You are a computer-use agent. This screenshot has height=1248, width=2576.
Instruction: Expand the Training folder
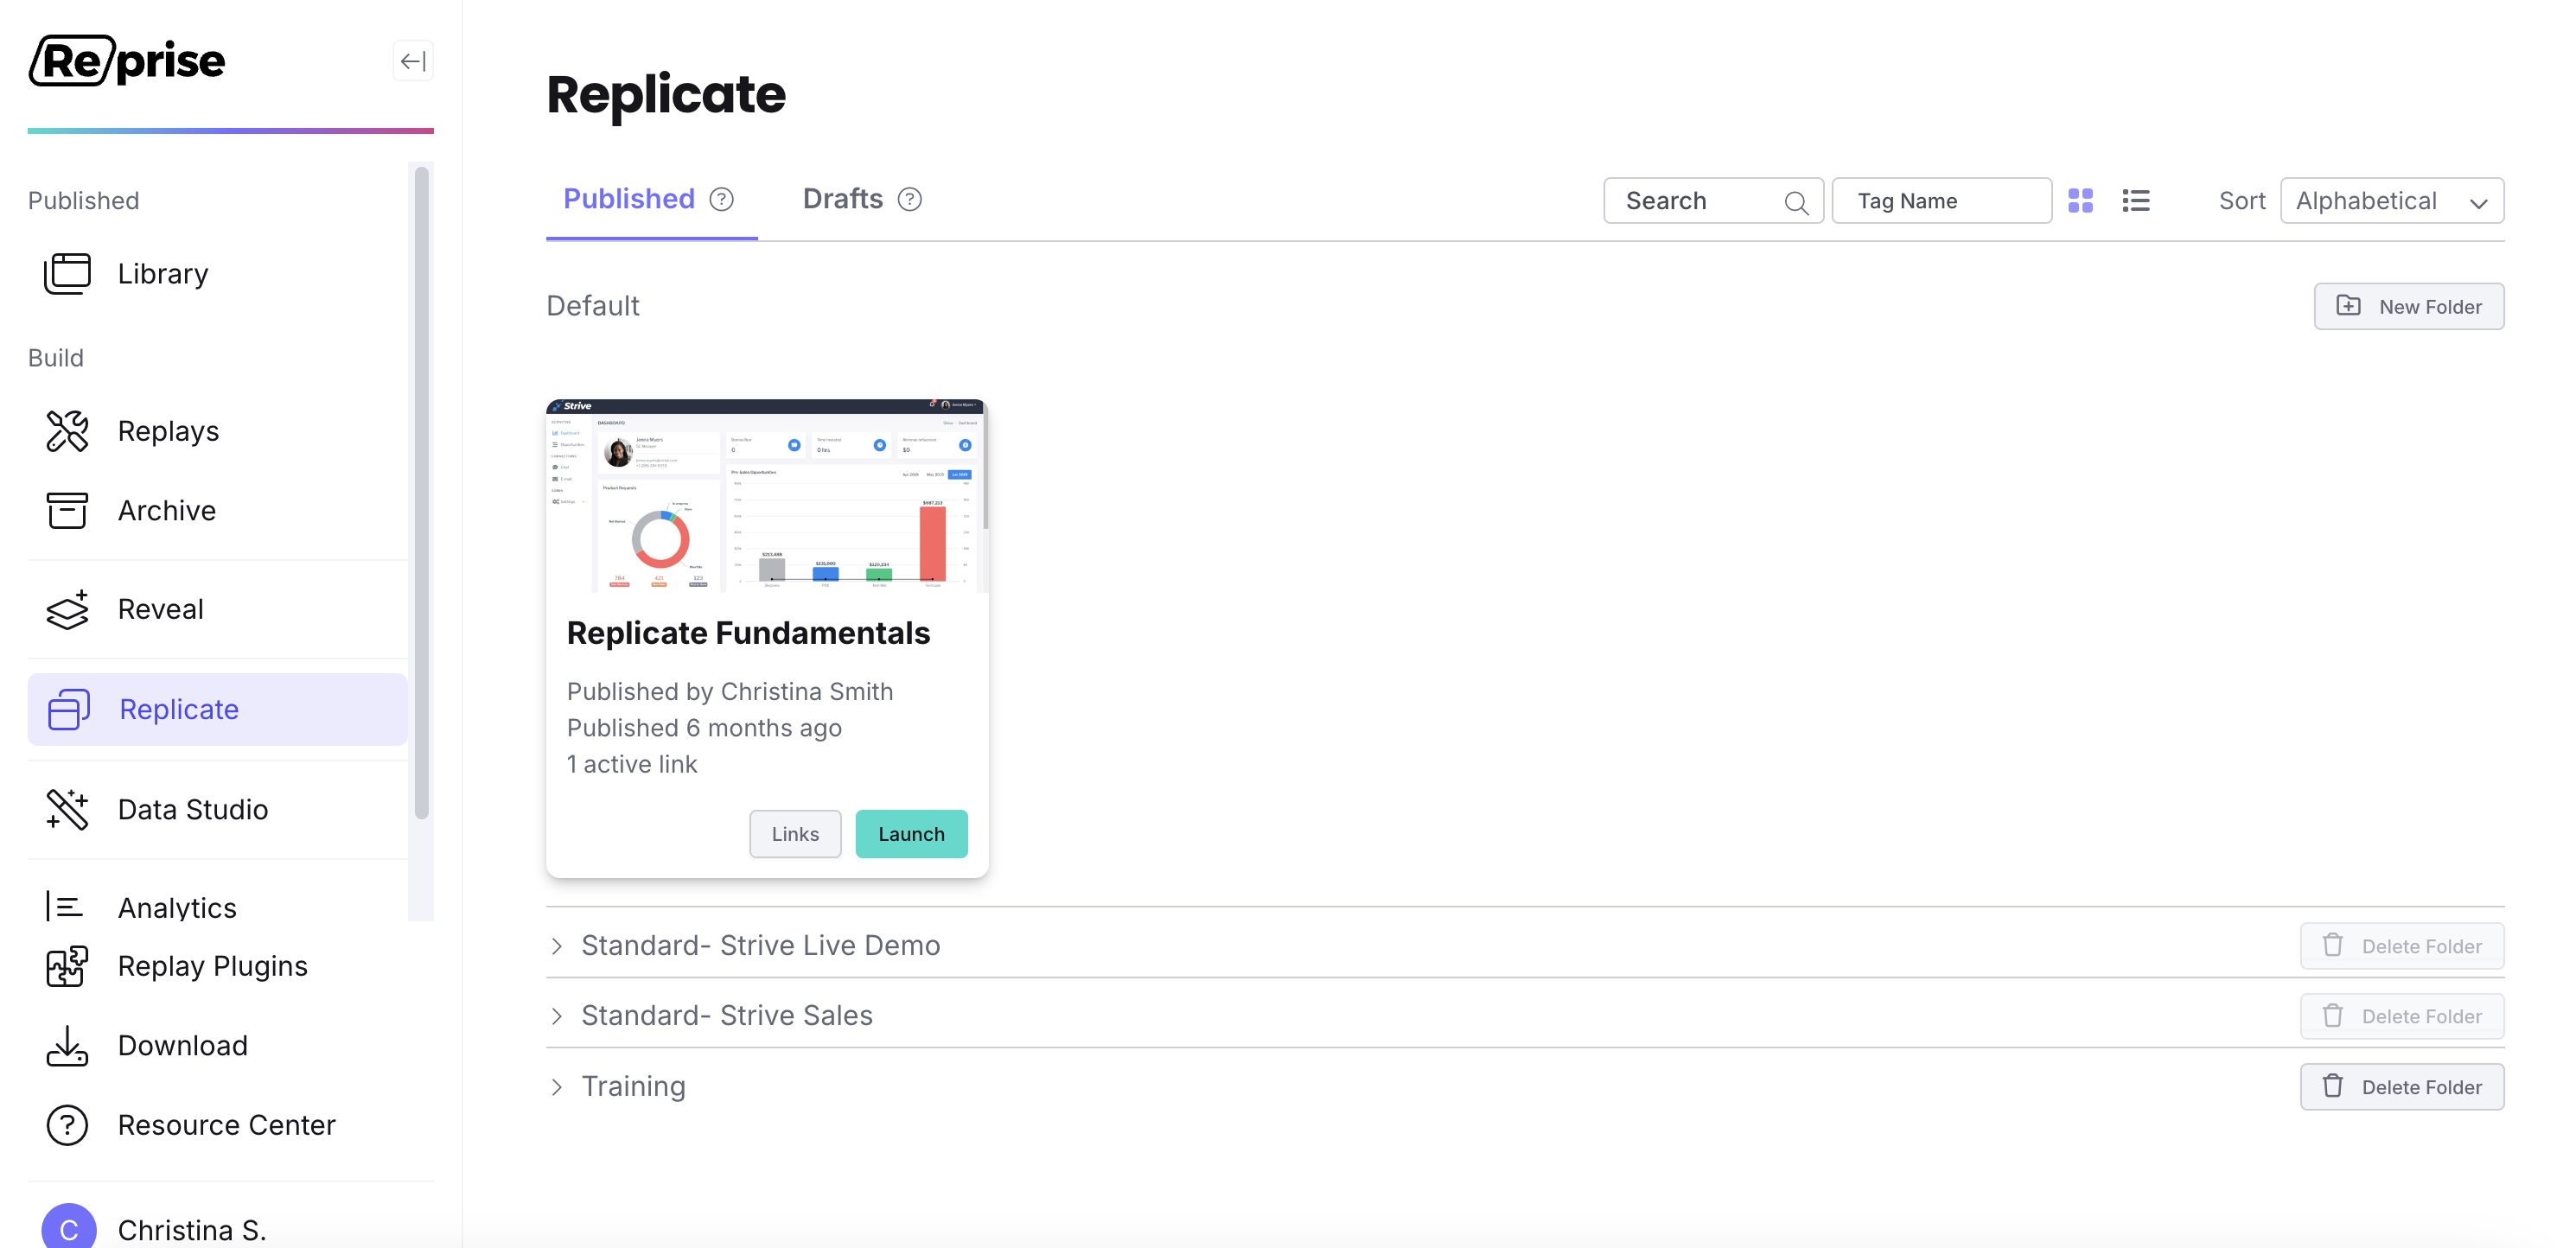(x=556, y=1087)
